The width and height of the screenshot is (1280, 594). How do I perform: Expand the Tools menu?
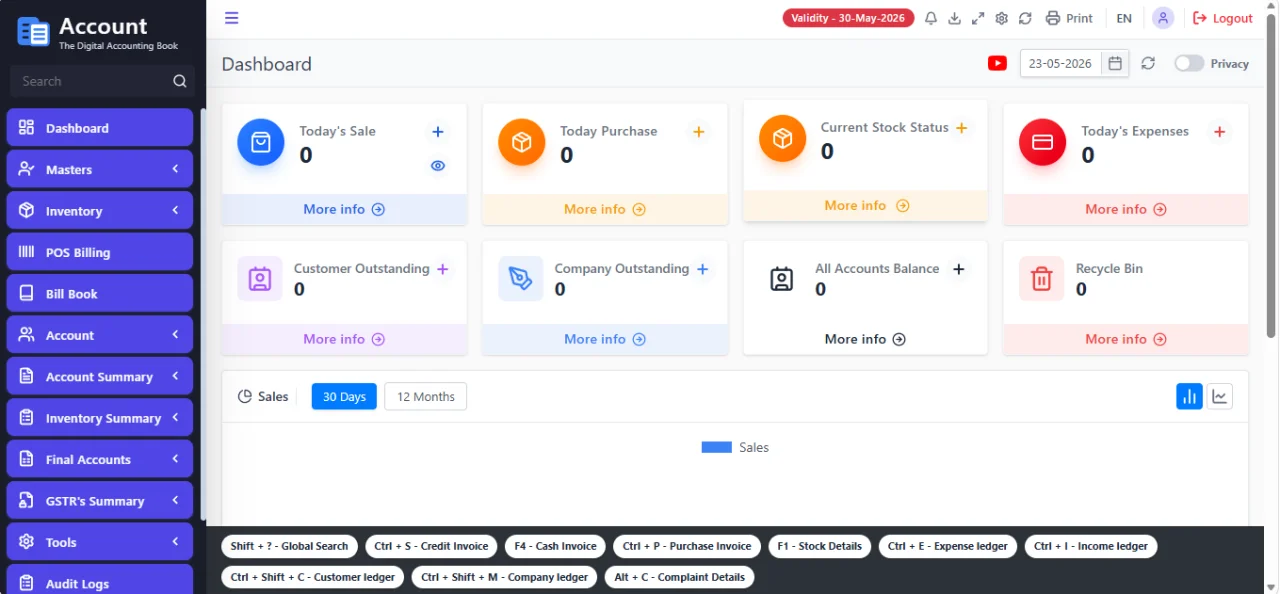coord(100,542)
